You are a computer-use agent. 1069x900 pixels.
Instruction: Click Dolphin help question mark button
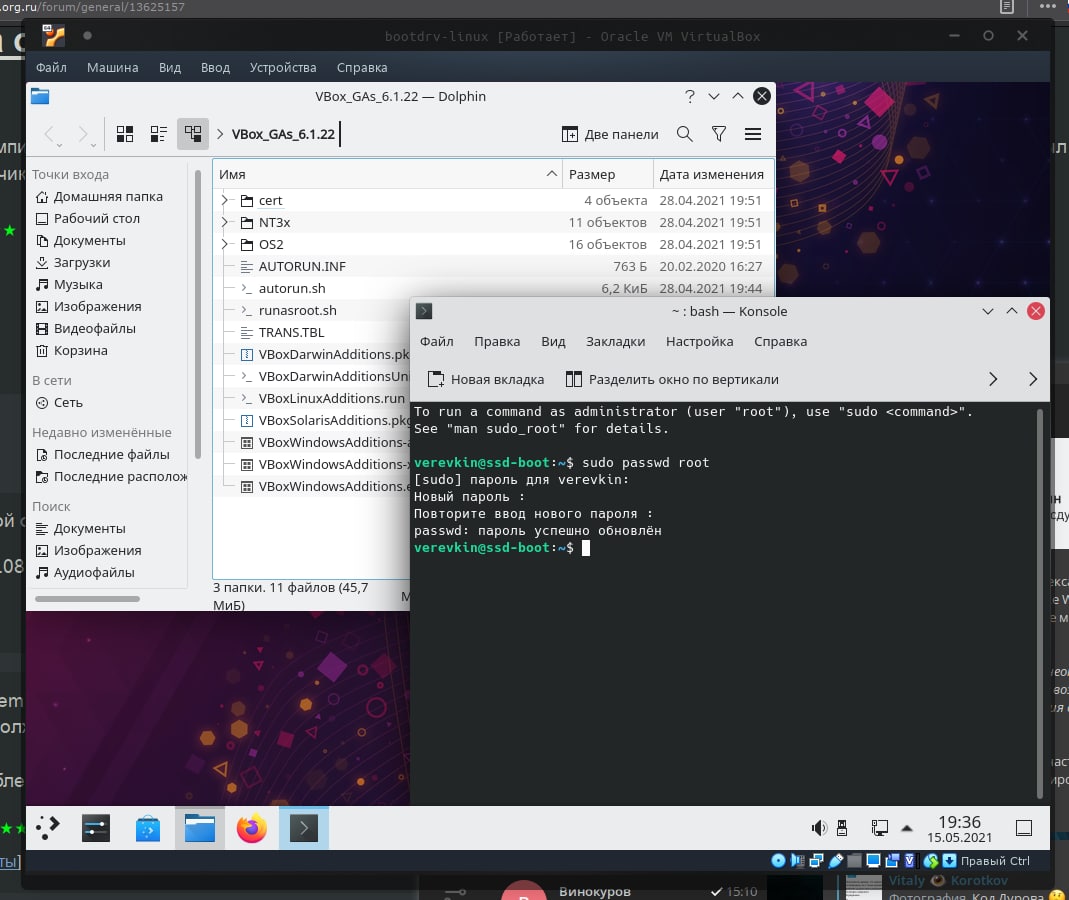pyautogui.click(x=690, y=96)
